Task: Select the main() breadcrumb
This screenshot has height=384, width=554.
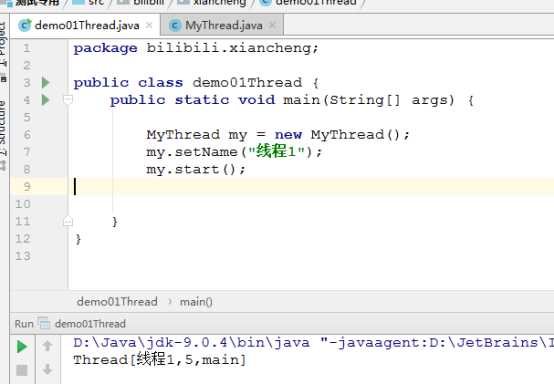Action: click(196, 302)
